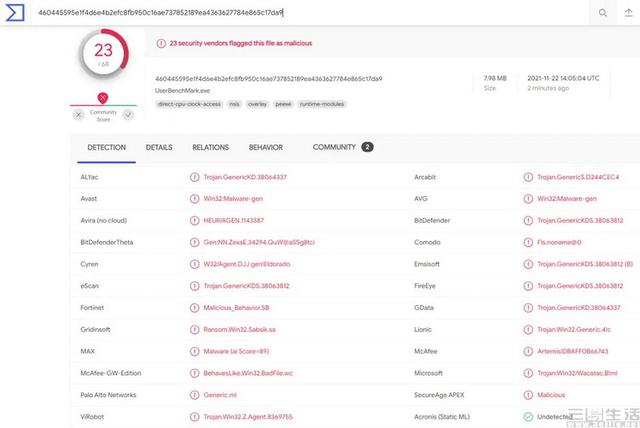Click the HEUR/AGEN.1143387 detection
This screenshot has height=428, width=640.
[x=233, y=221]
